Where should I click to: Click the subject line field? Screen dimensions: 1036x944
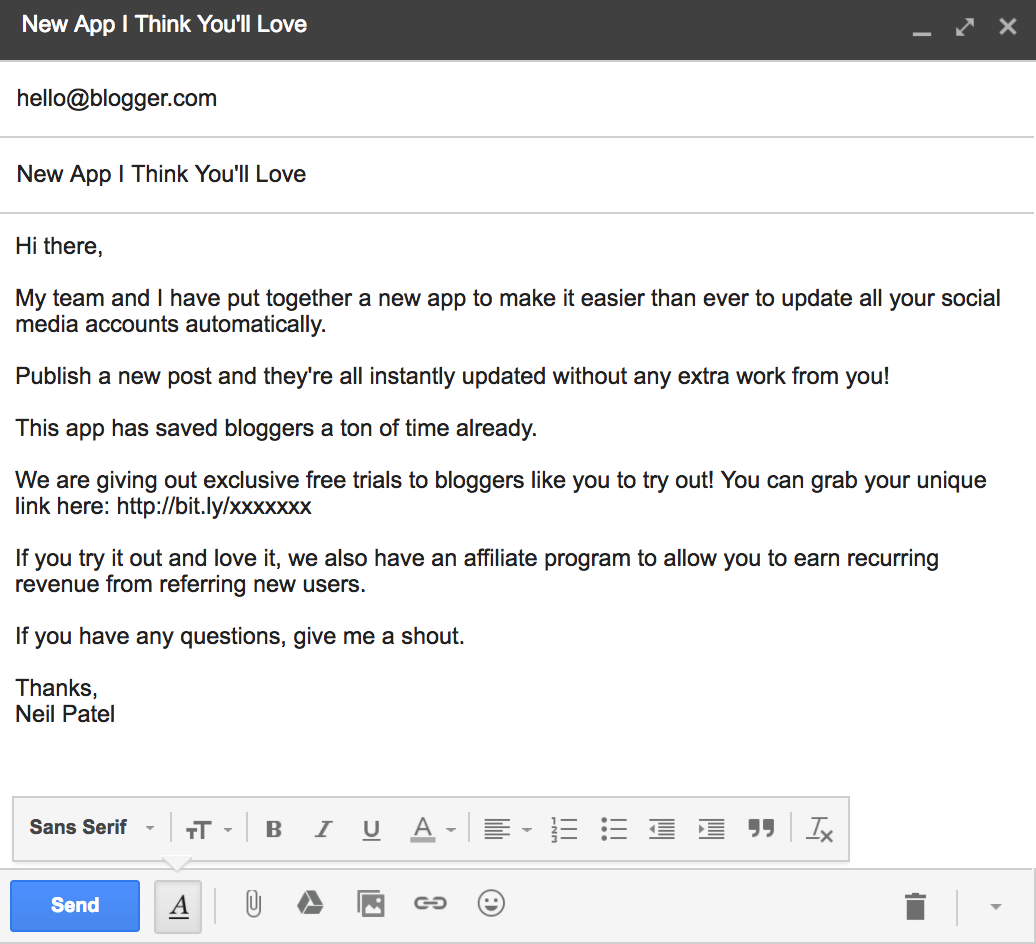(517, 175)
